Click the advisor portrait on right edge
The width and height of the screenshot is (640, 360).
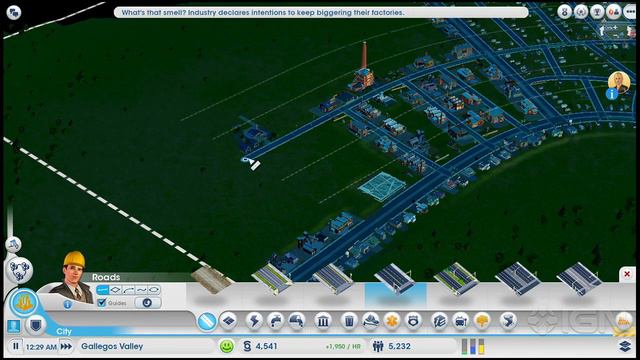click(619, 82)
